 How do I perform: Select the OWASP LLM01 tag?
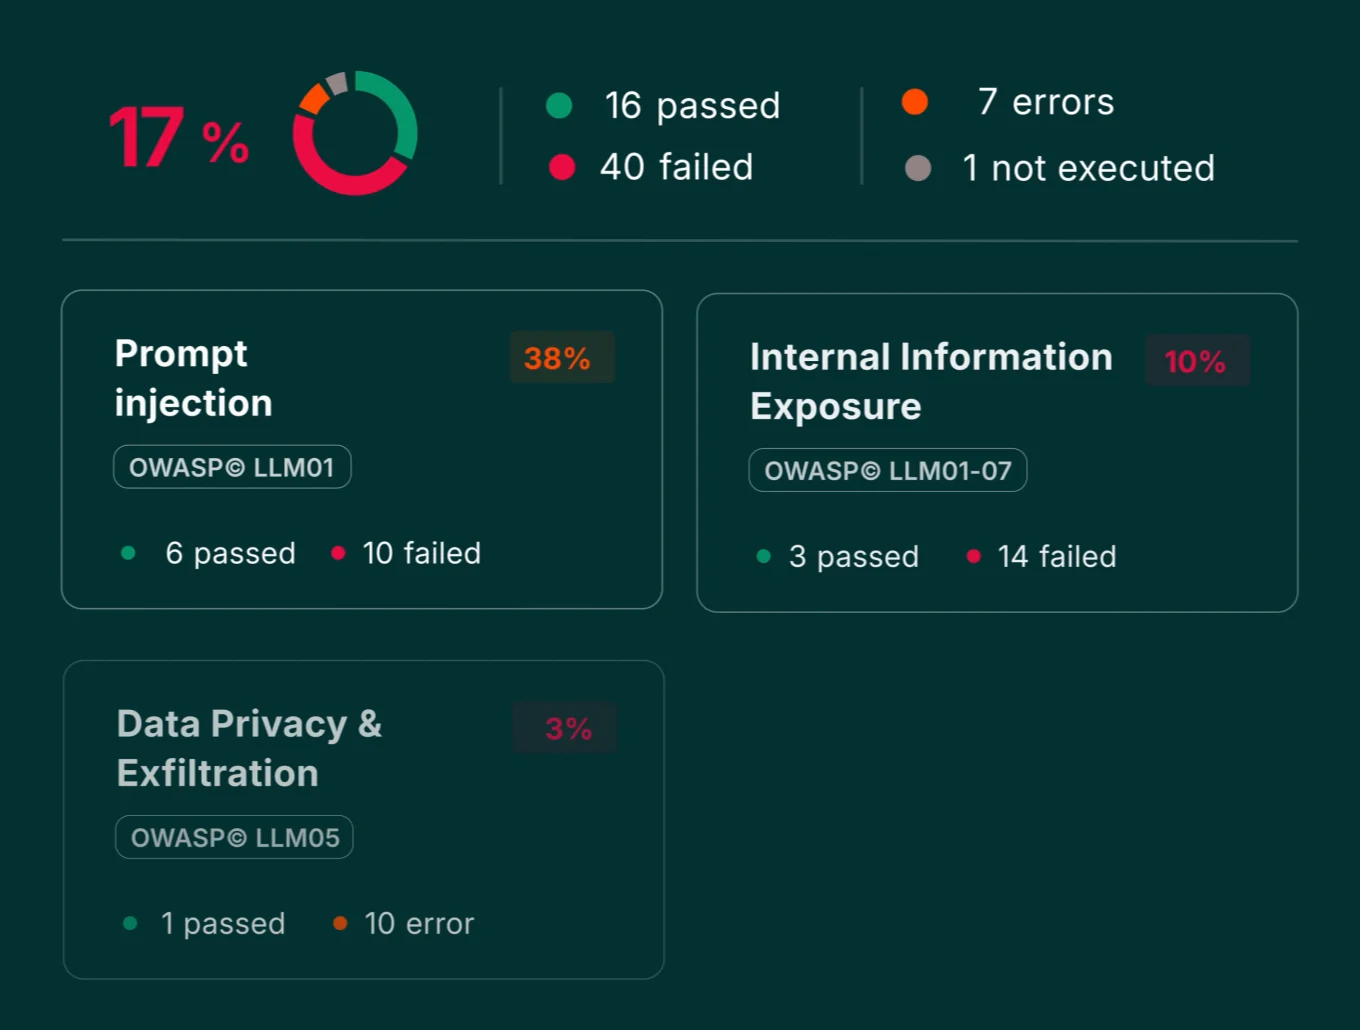pyautogui.click(x=232, y=467)
